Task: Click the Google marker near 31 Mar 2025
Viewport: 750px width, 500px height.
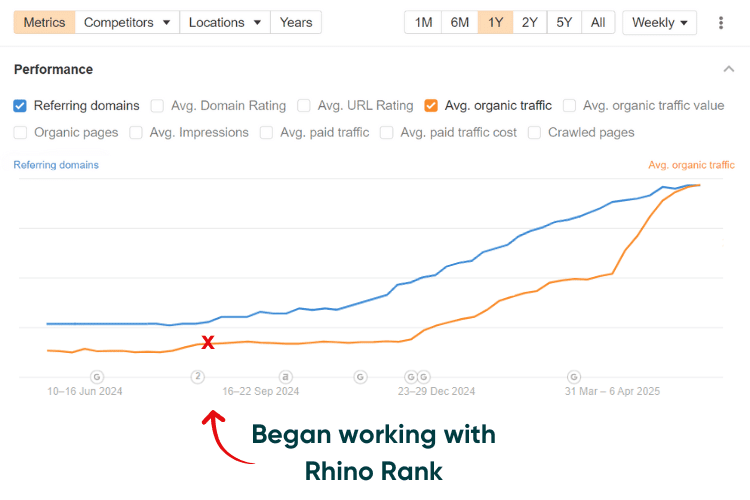Action: pyautogui.click(x=574, y=377)
